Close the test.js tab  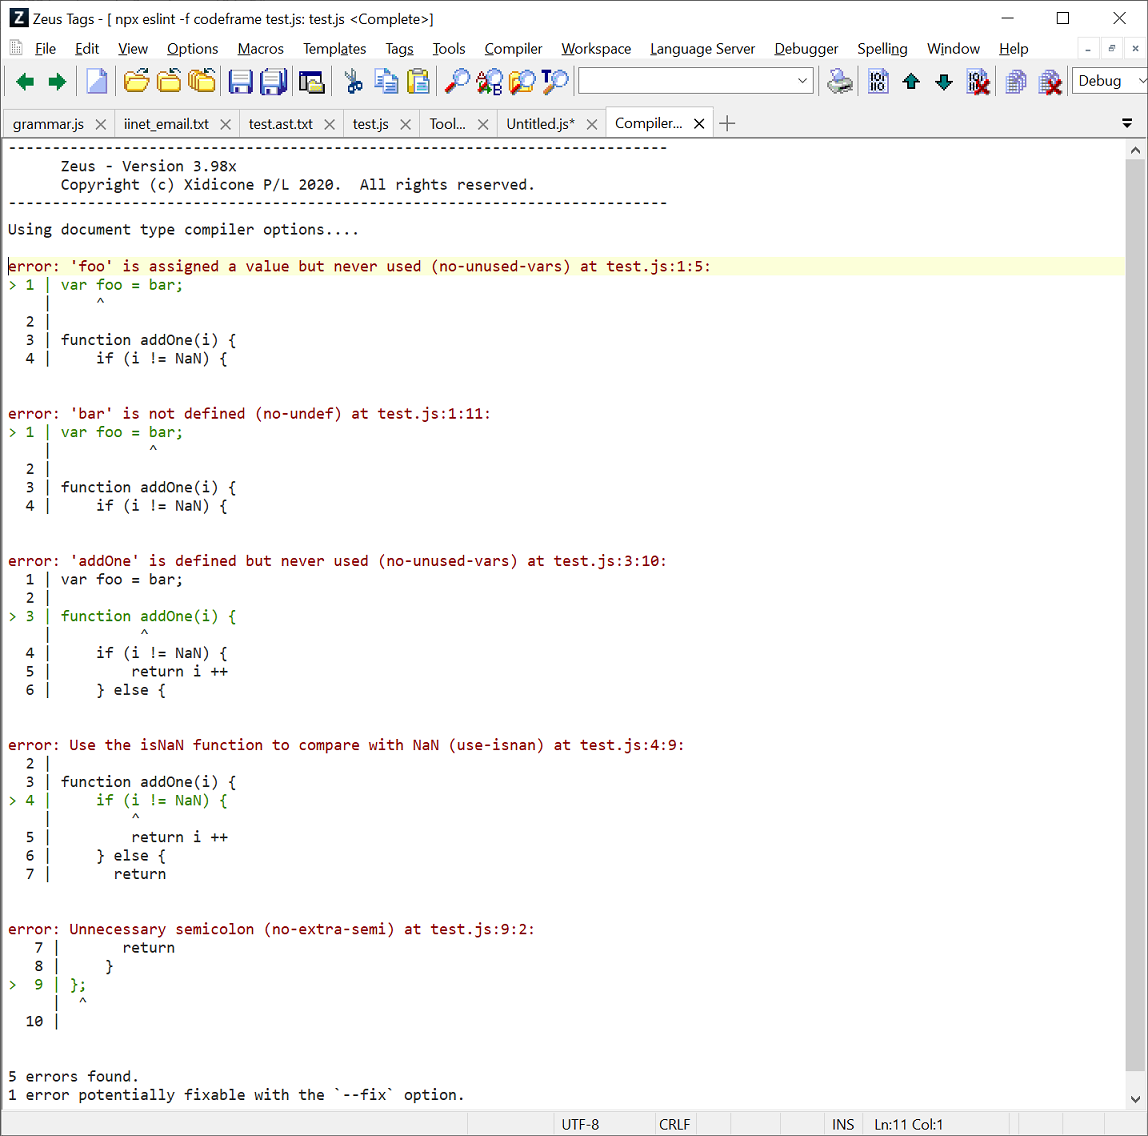405,124
